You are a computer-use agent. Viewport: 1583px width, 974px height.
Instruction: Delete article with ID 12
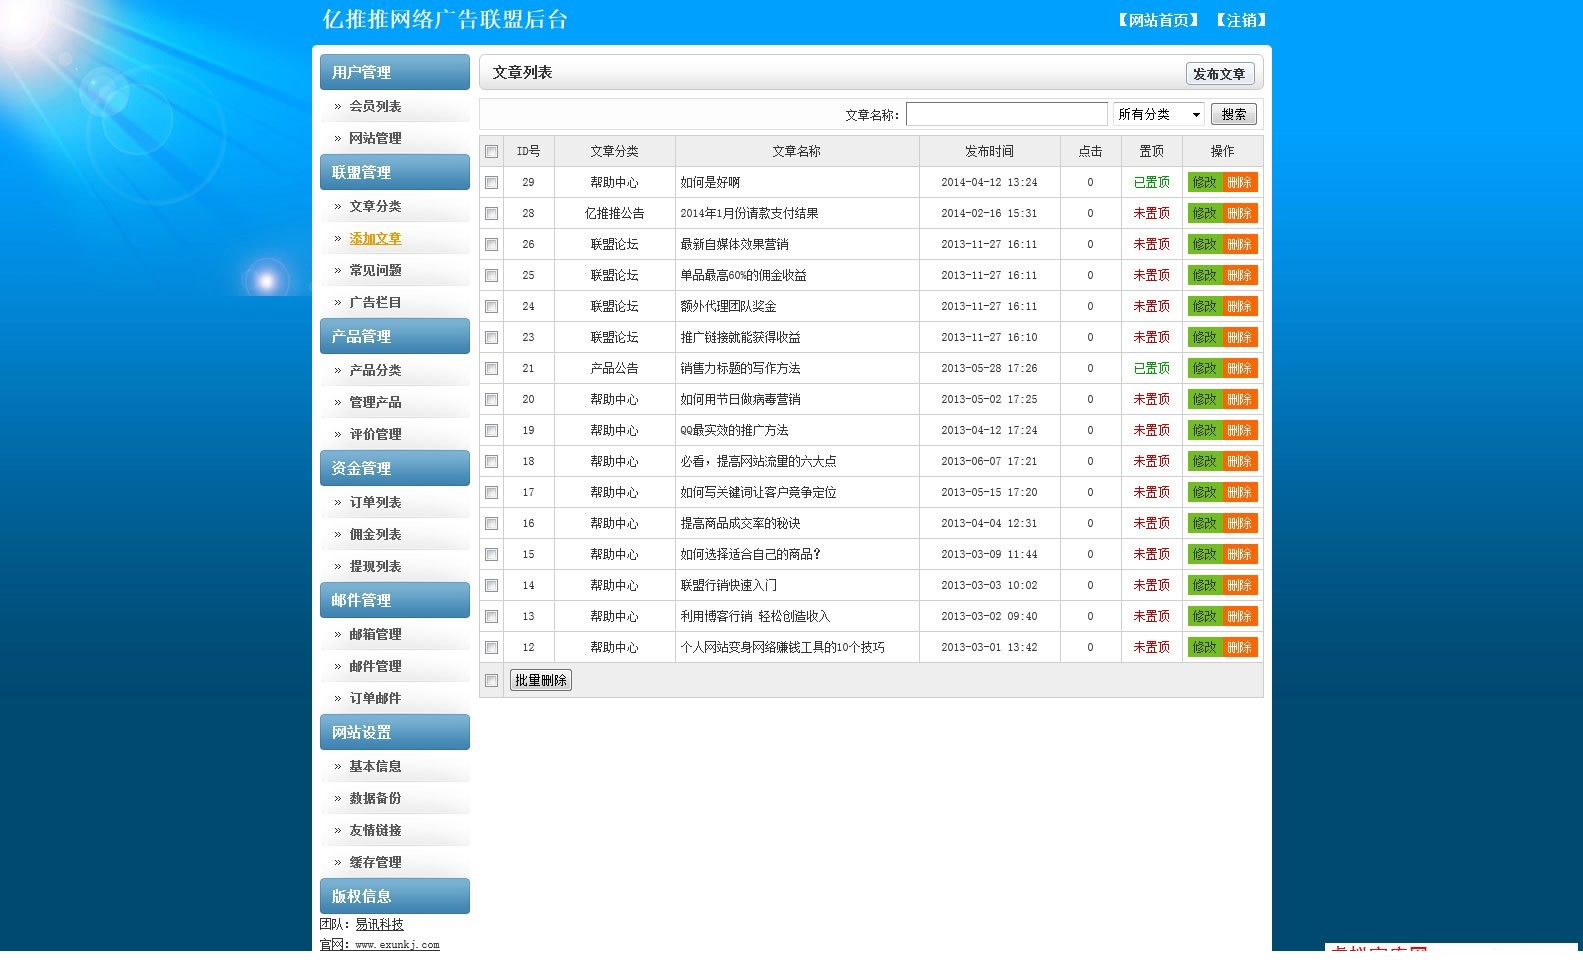click(1239, 647)
